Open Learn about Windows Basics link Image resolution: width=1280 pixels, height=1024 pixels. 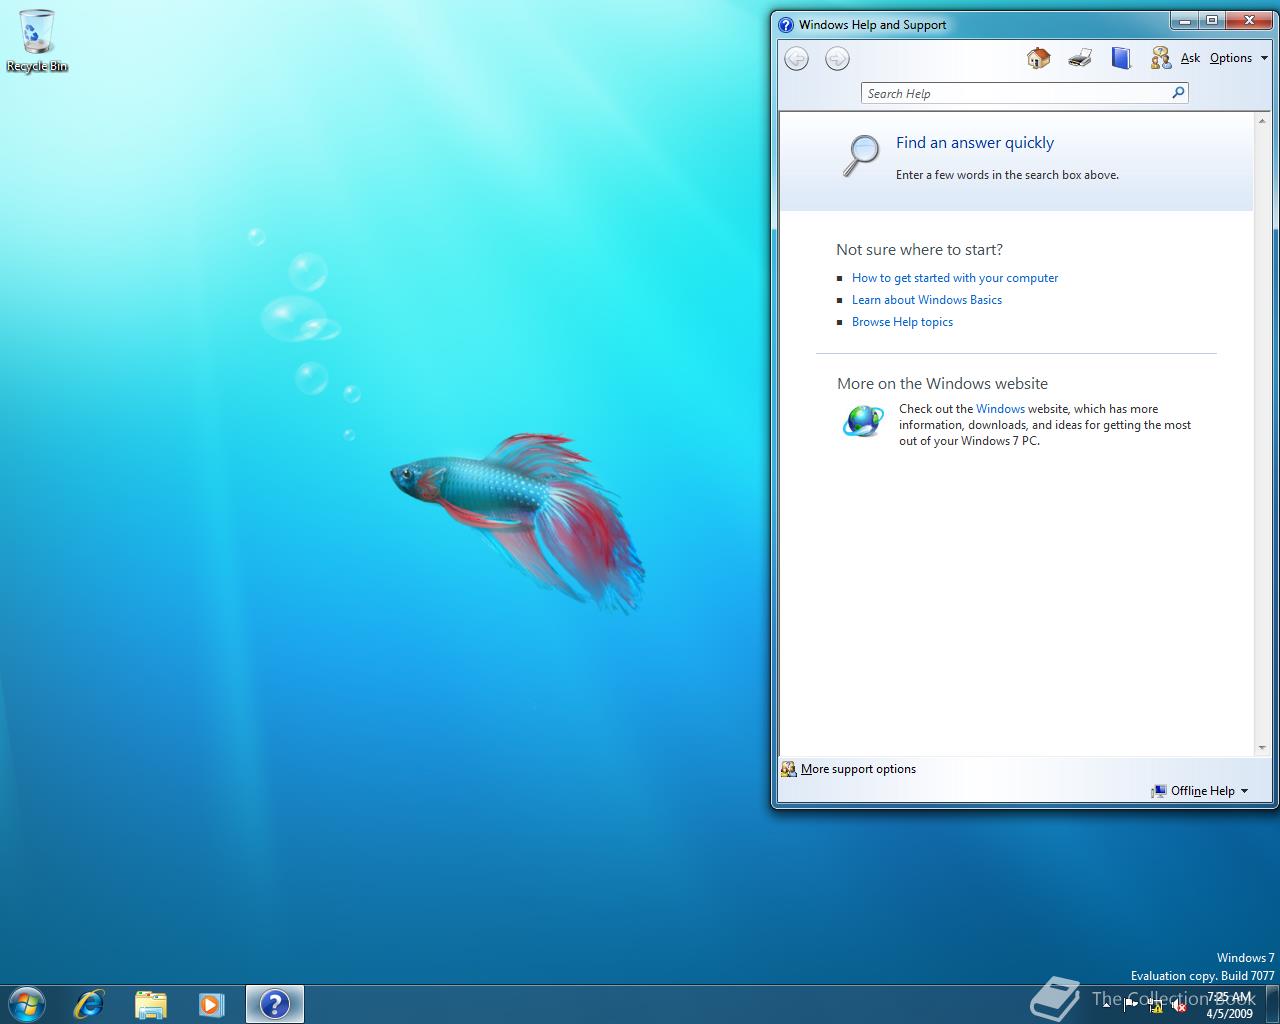coord(927,300)
